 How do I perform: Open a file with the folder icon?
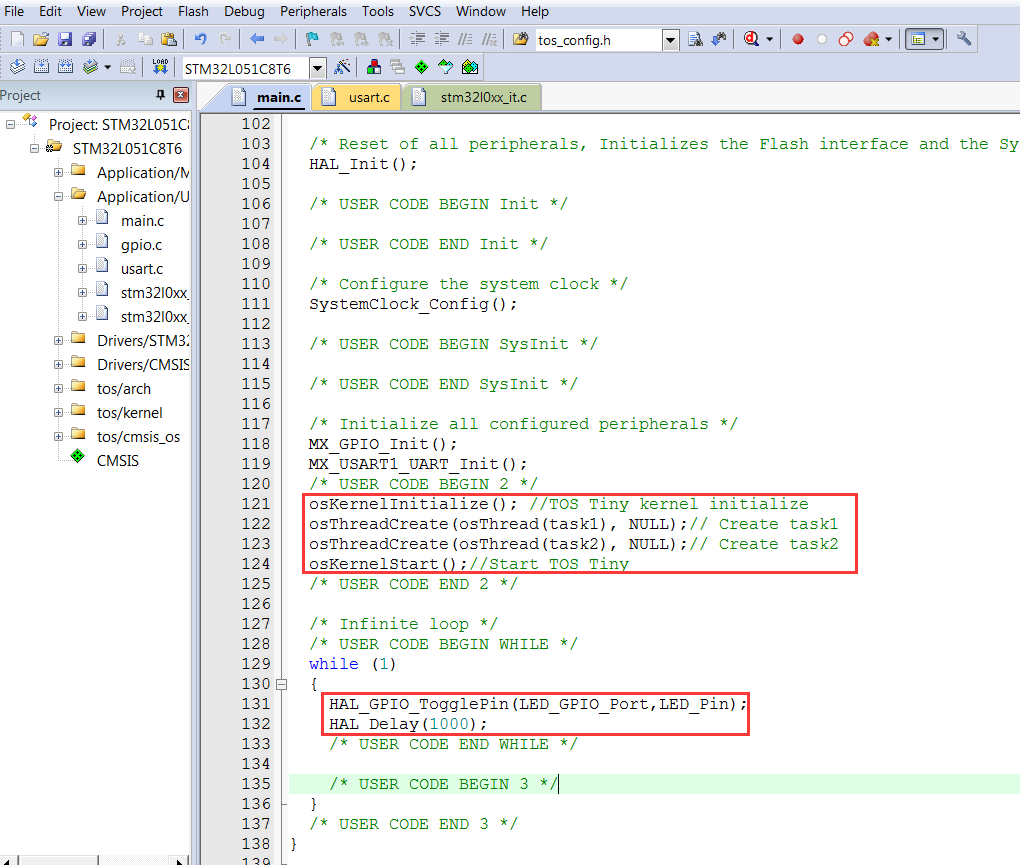(41, 40)
